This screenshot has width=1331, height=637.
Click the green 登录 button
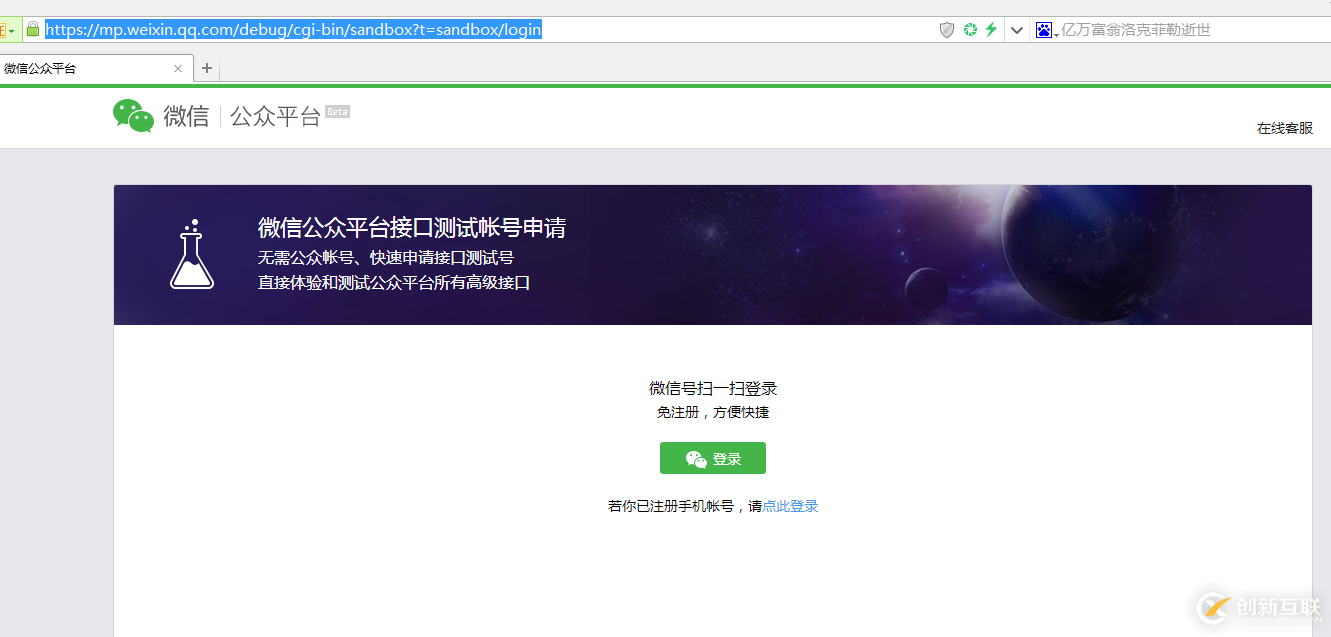[713, 458]
